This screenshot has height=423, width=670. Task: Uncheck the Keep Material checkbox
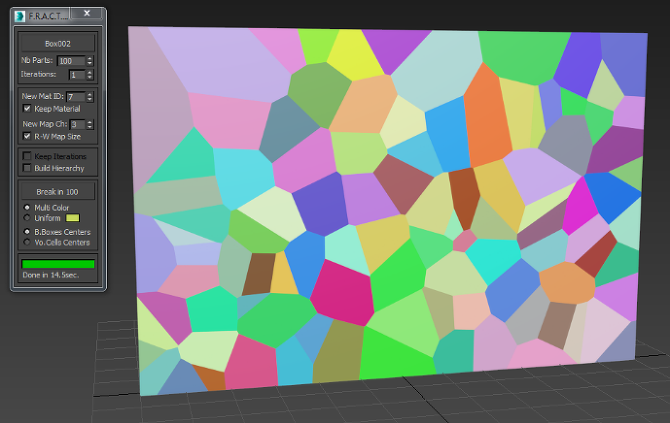tap(27, 109)
